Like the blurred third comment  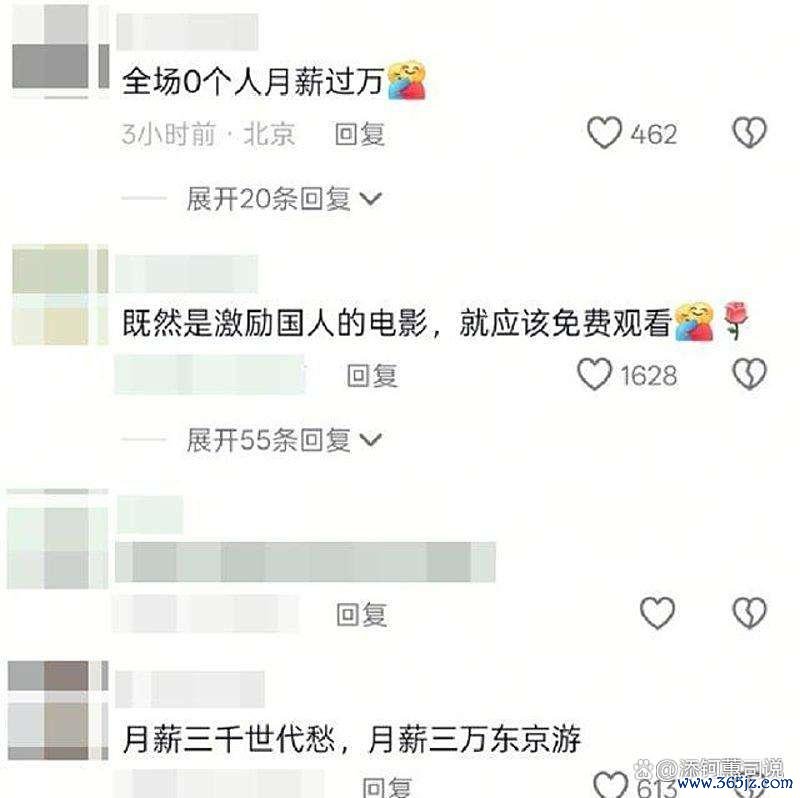[657, 612]
